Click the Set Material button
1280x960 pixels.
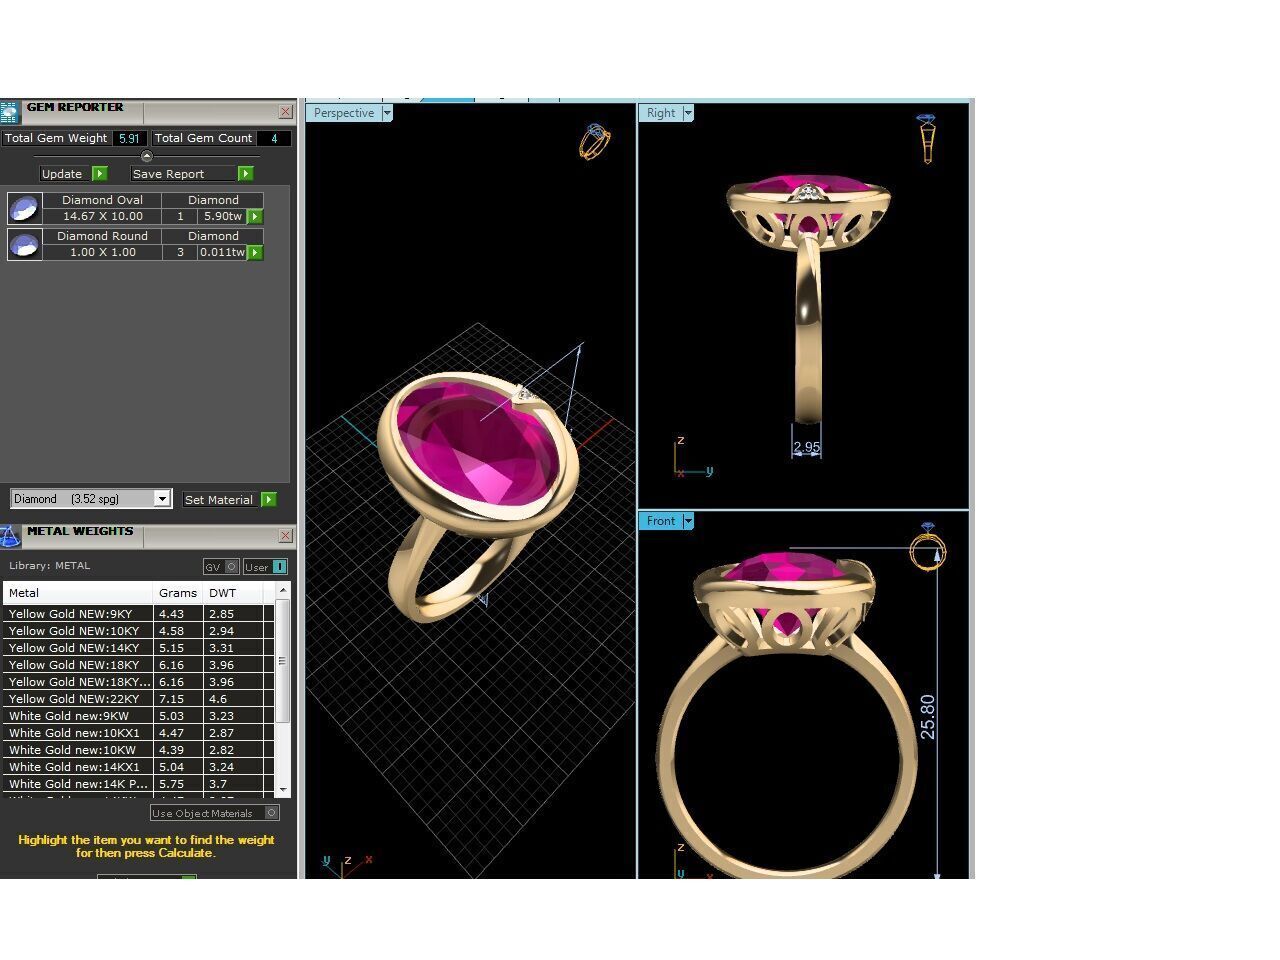pyautogui.click(x=219, y=499)
